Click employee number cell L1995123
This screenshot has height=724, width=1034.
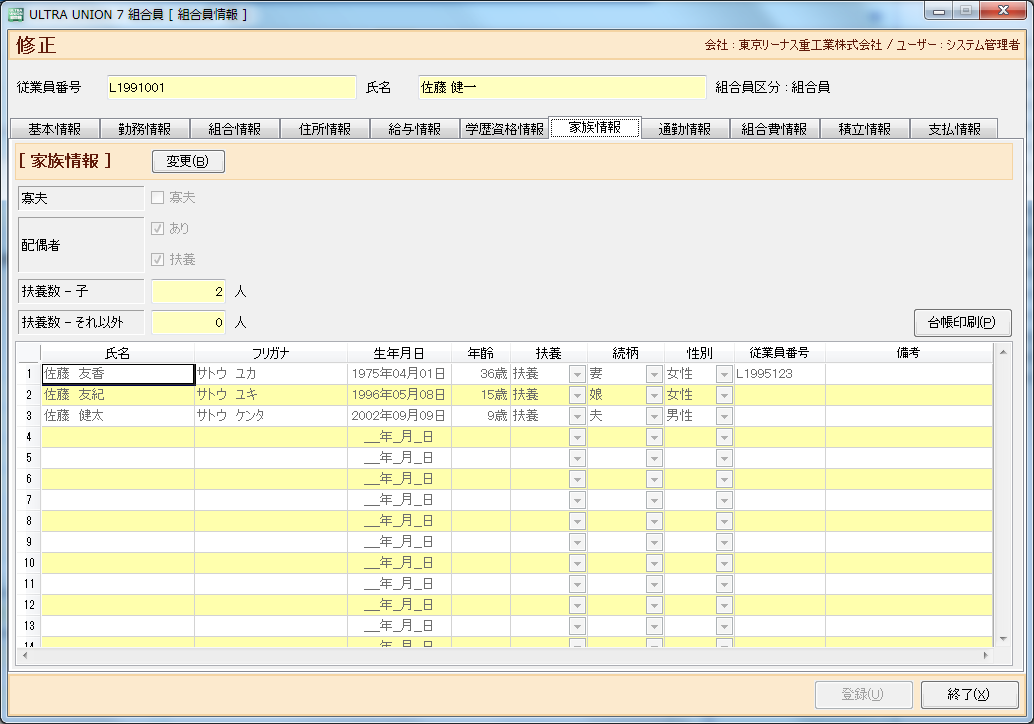(779, 374)
